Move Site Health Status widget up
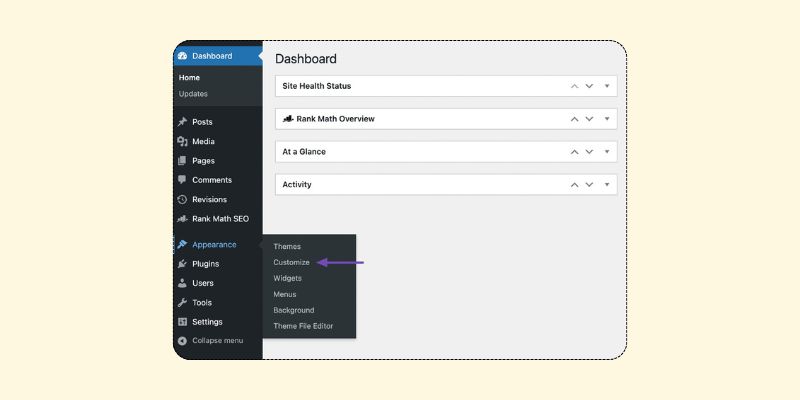The width and height of the screenshot is (800, 400). (574, 86)
